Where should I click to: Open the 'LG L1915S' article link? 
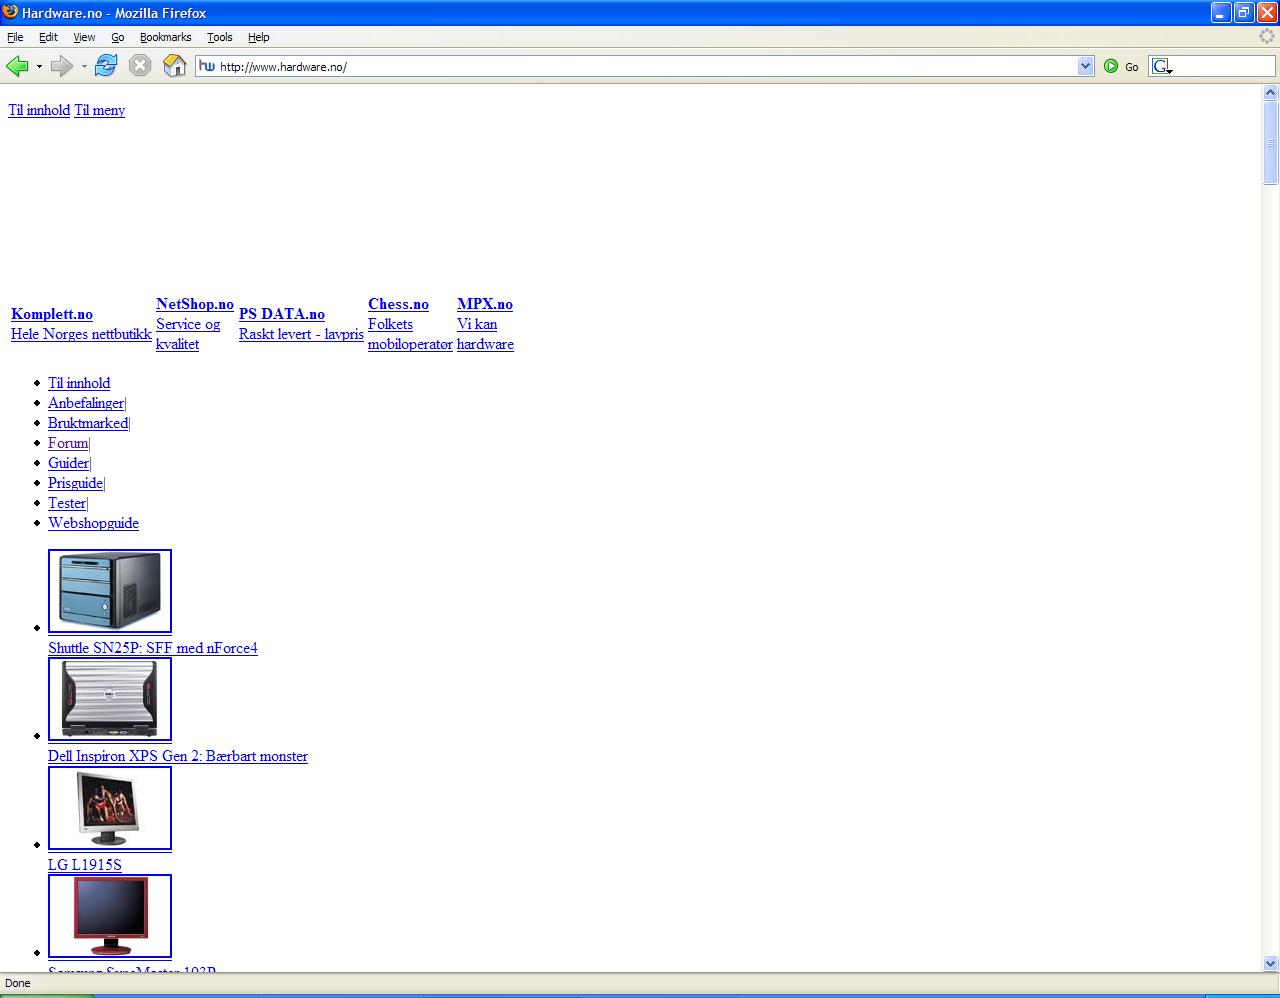click(85, 865)
